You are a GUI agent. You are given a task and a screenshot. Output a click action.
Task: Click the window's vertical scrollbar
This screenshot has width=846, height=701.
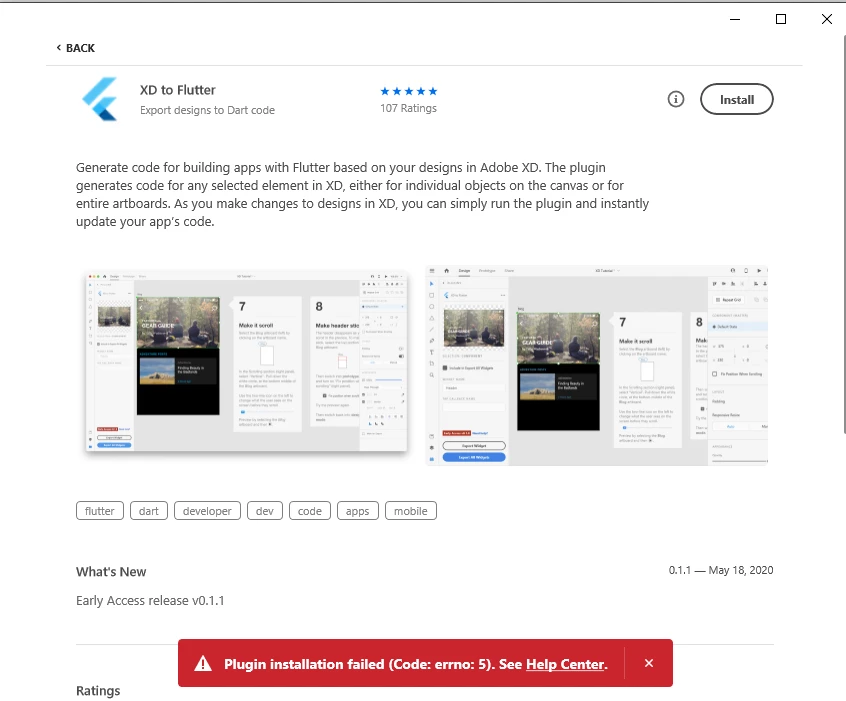[843, 234]
